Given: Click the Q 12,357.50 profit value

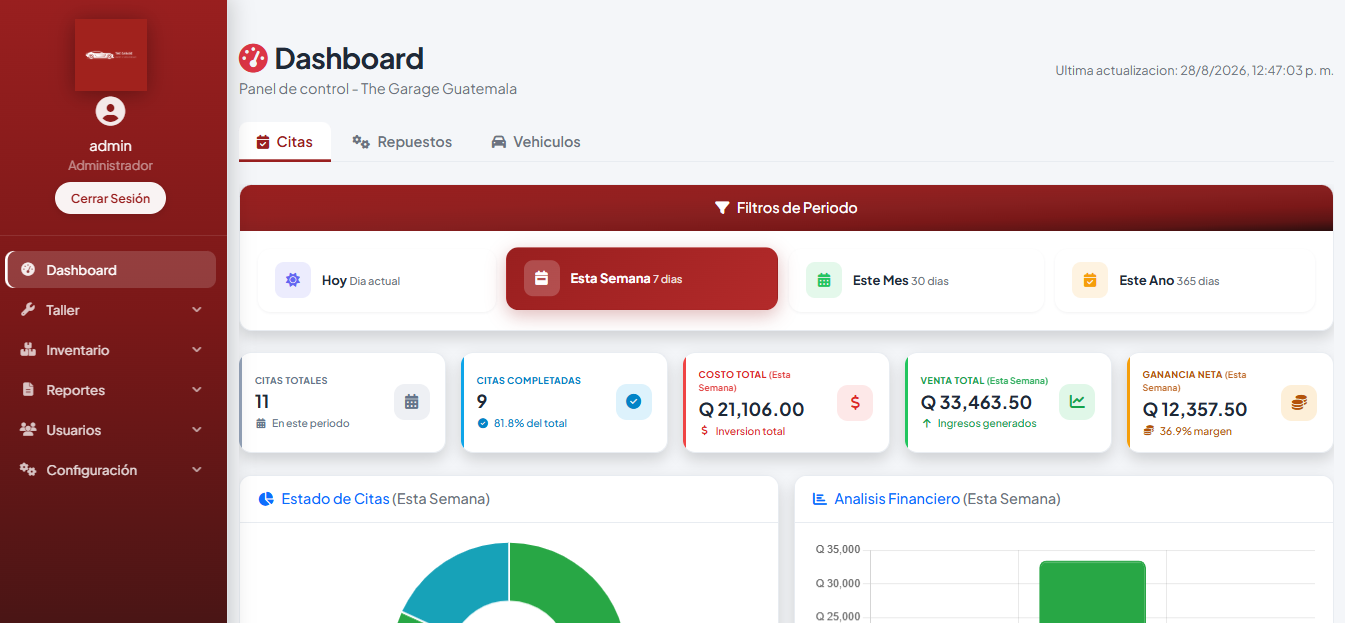Looking at the screenshot, I should click(1195, 409).
